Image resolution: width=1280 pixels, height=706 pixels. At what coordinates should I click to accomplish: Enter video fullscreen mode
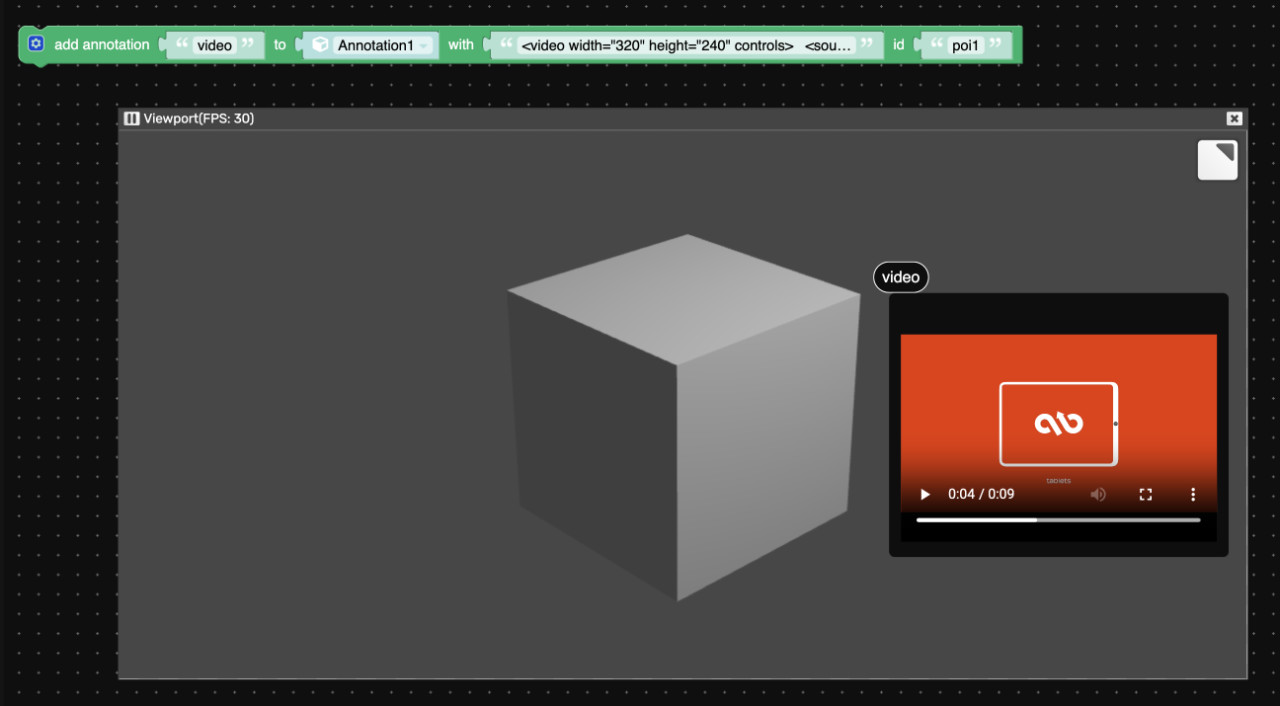click(1146, 494)
